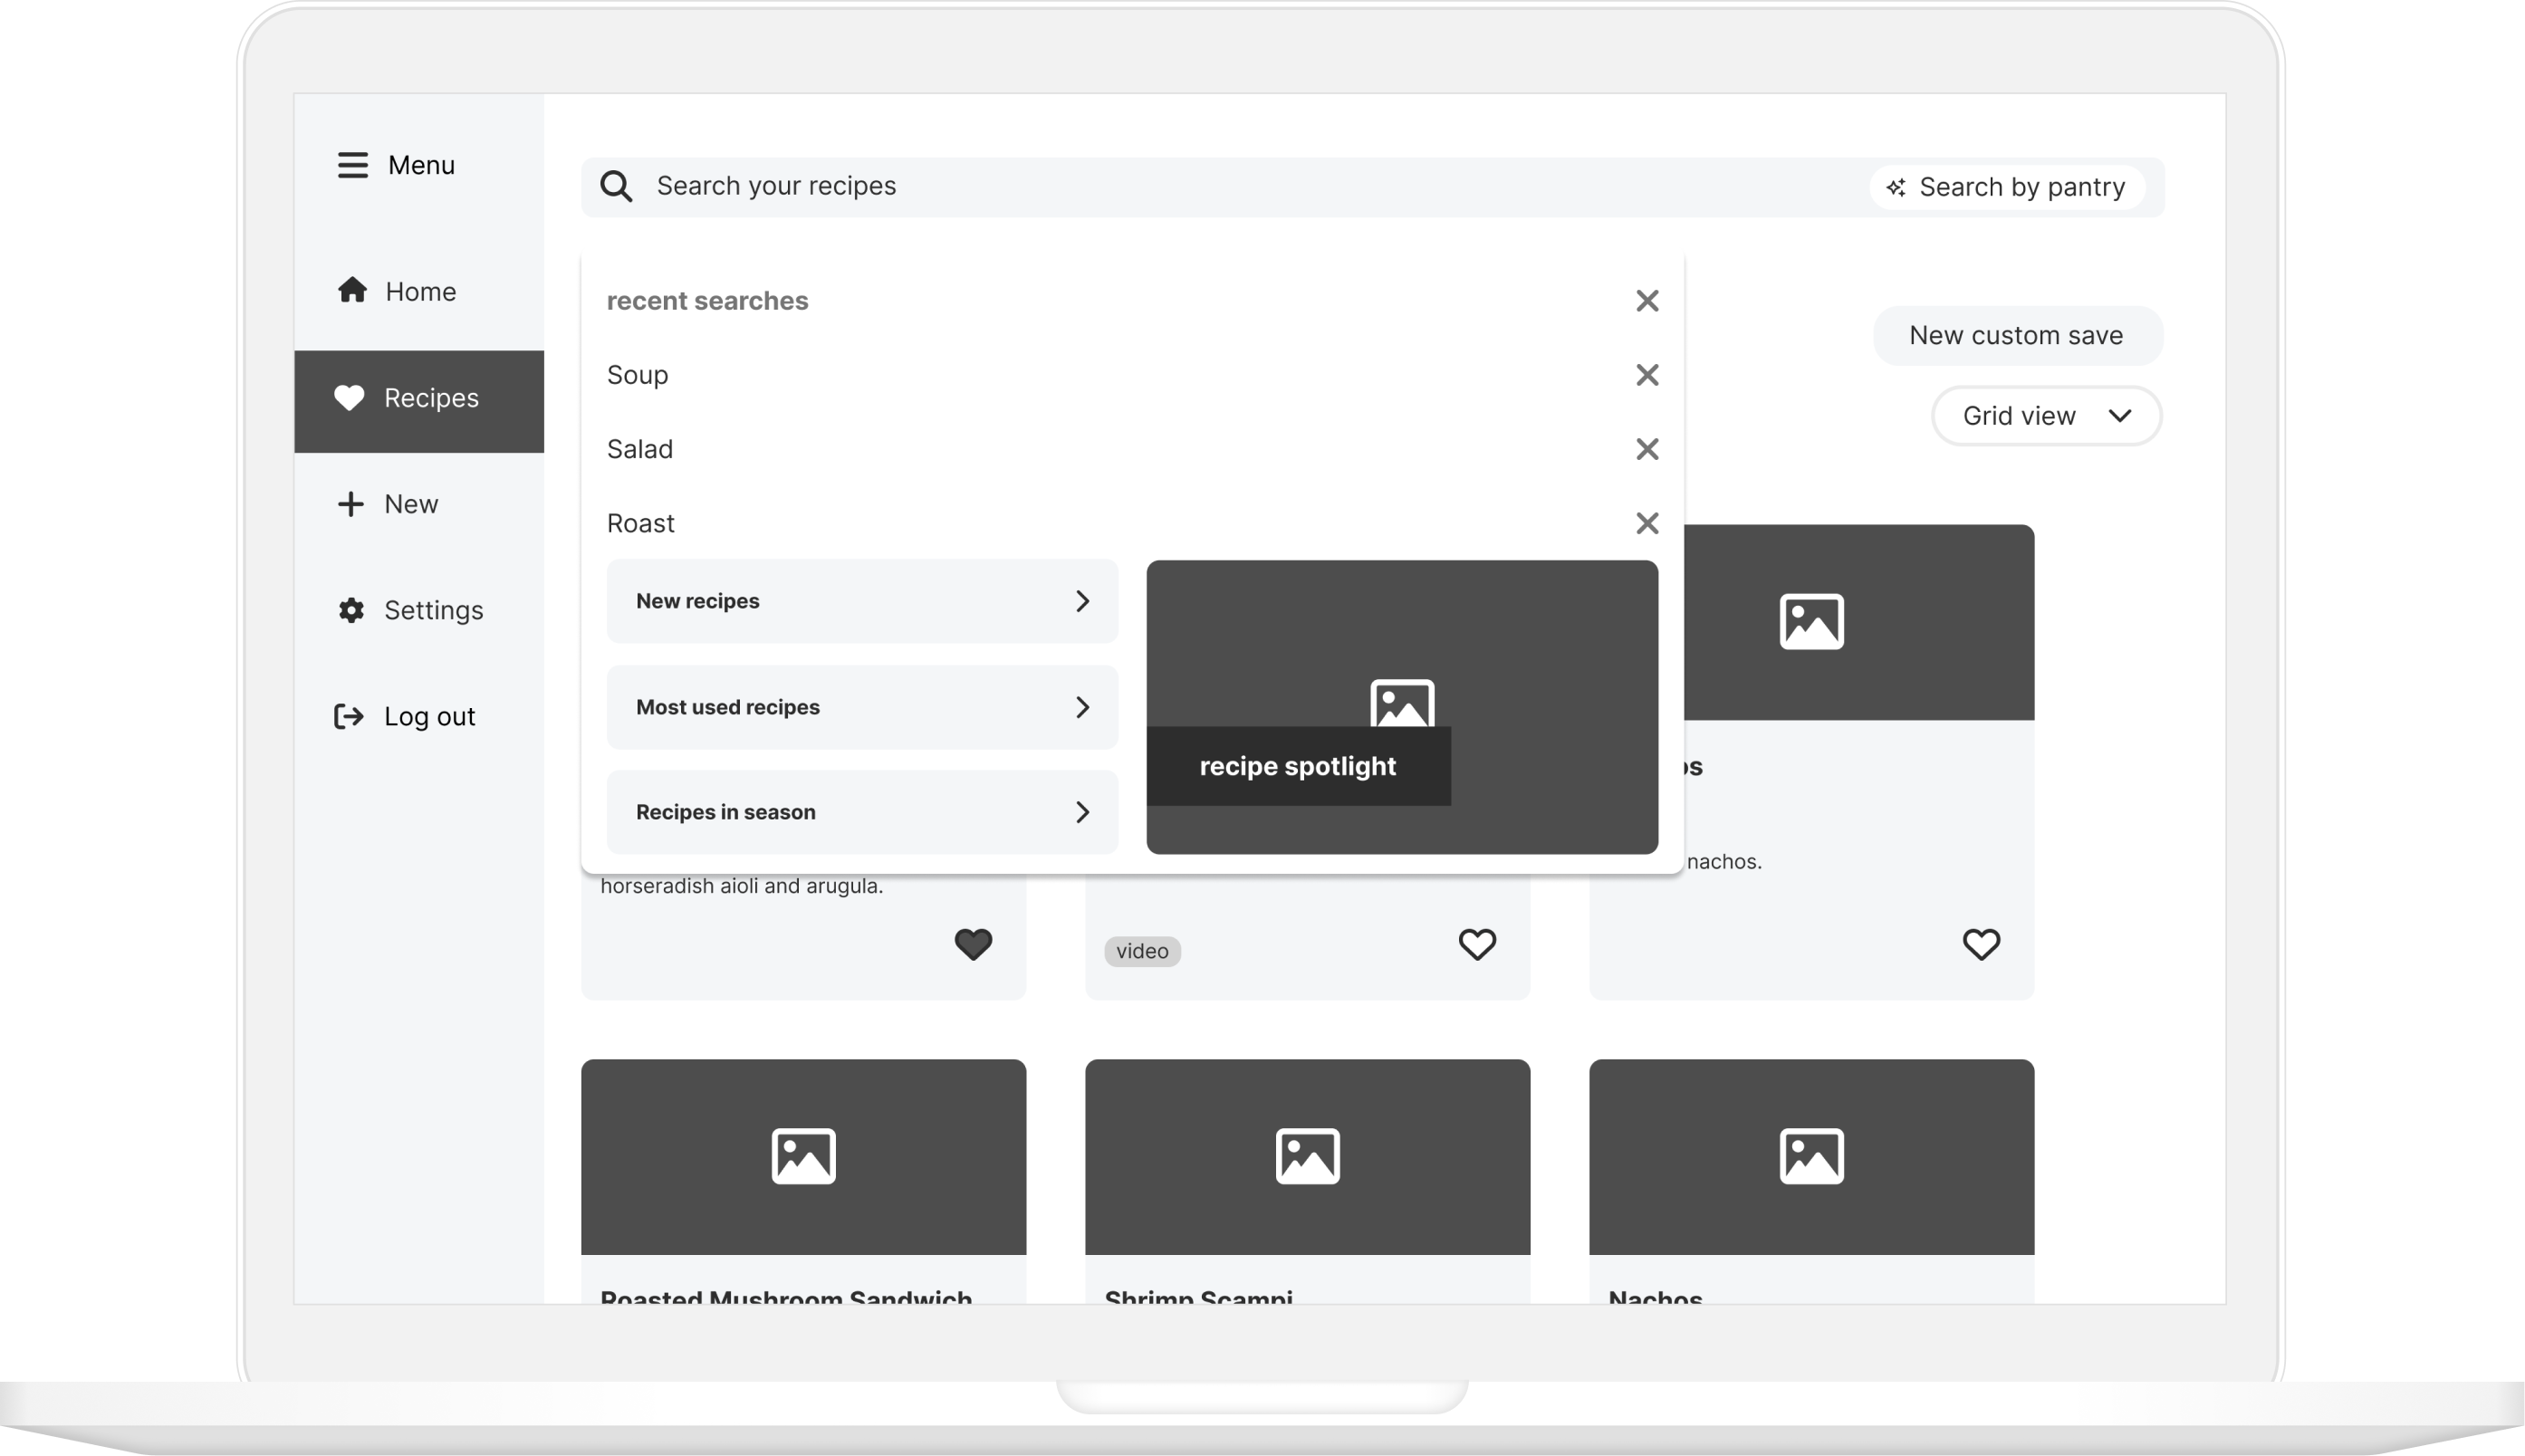
Task: Open the New recipes row
Action: coord(862,601)
